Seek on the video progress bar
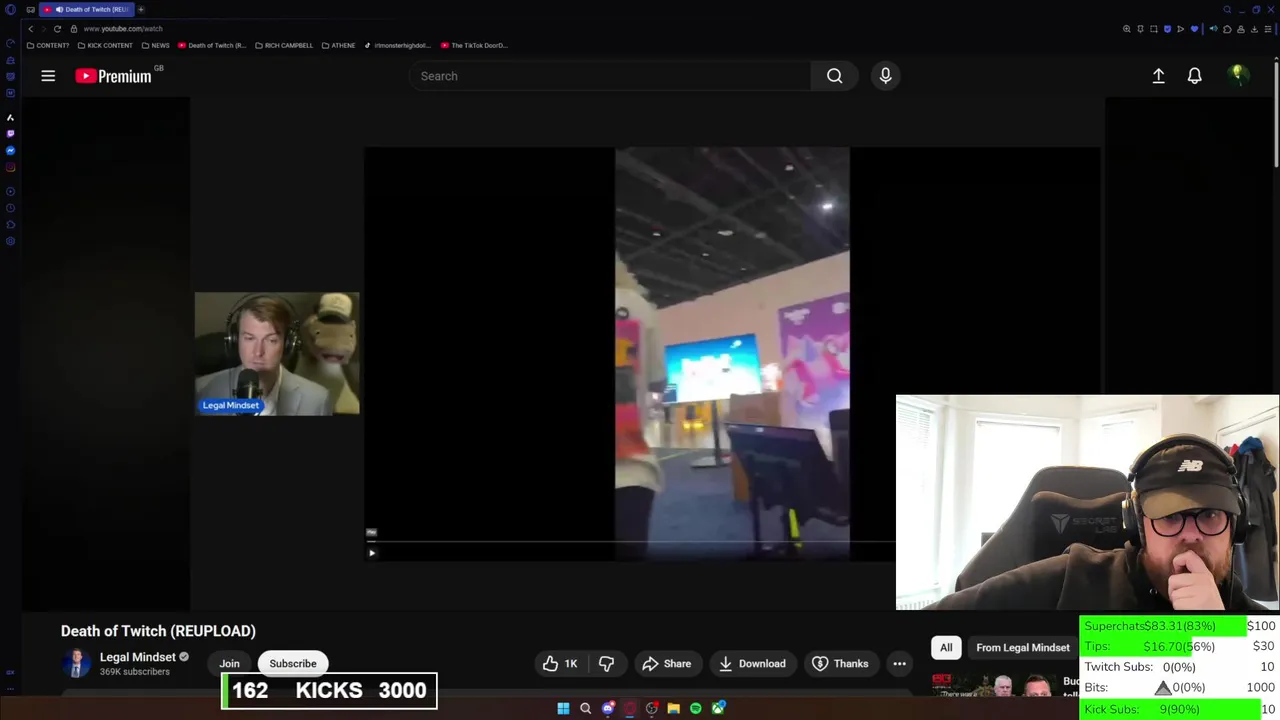Viewport: 1280px width, 720px height. tap(631, 543)
